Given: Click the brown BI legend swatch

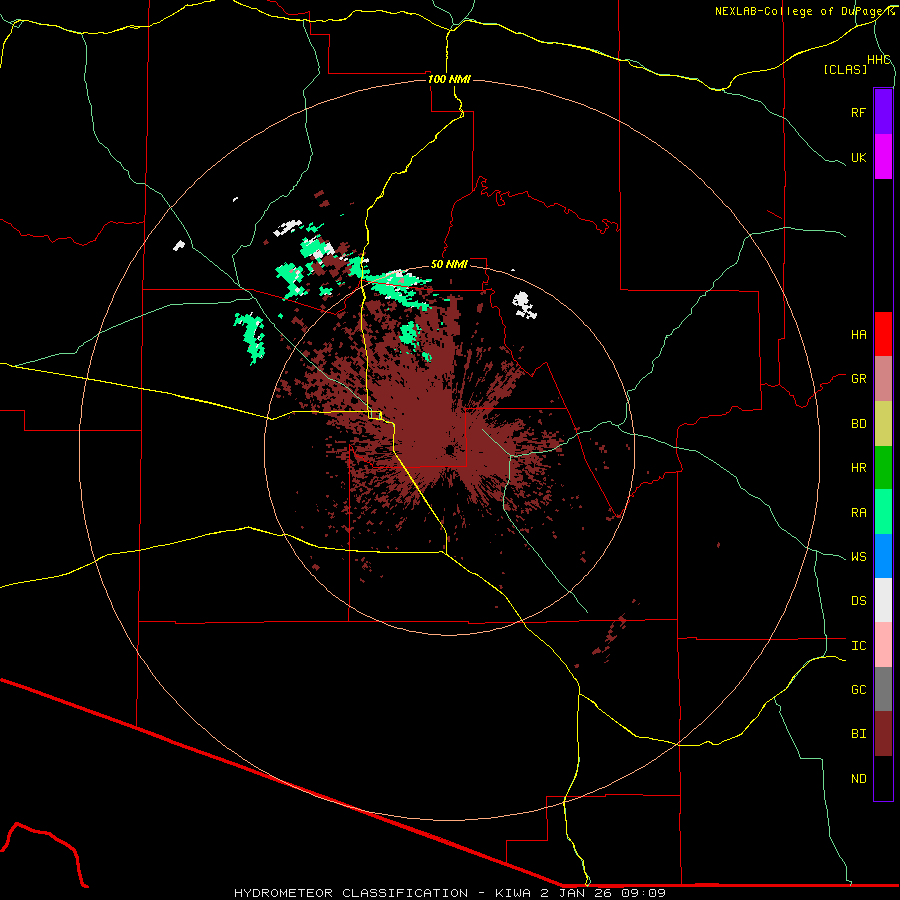Looking at the screenshot, I should (x=883, y=734).
